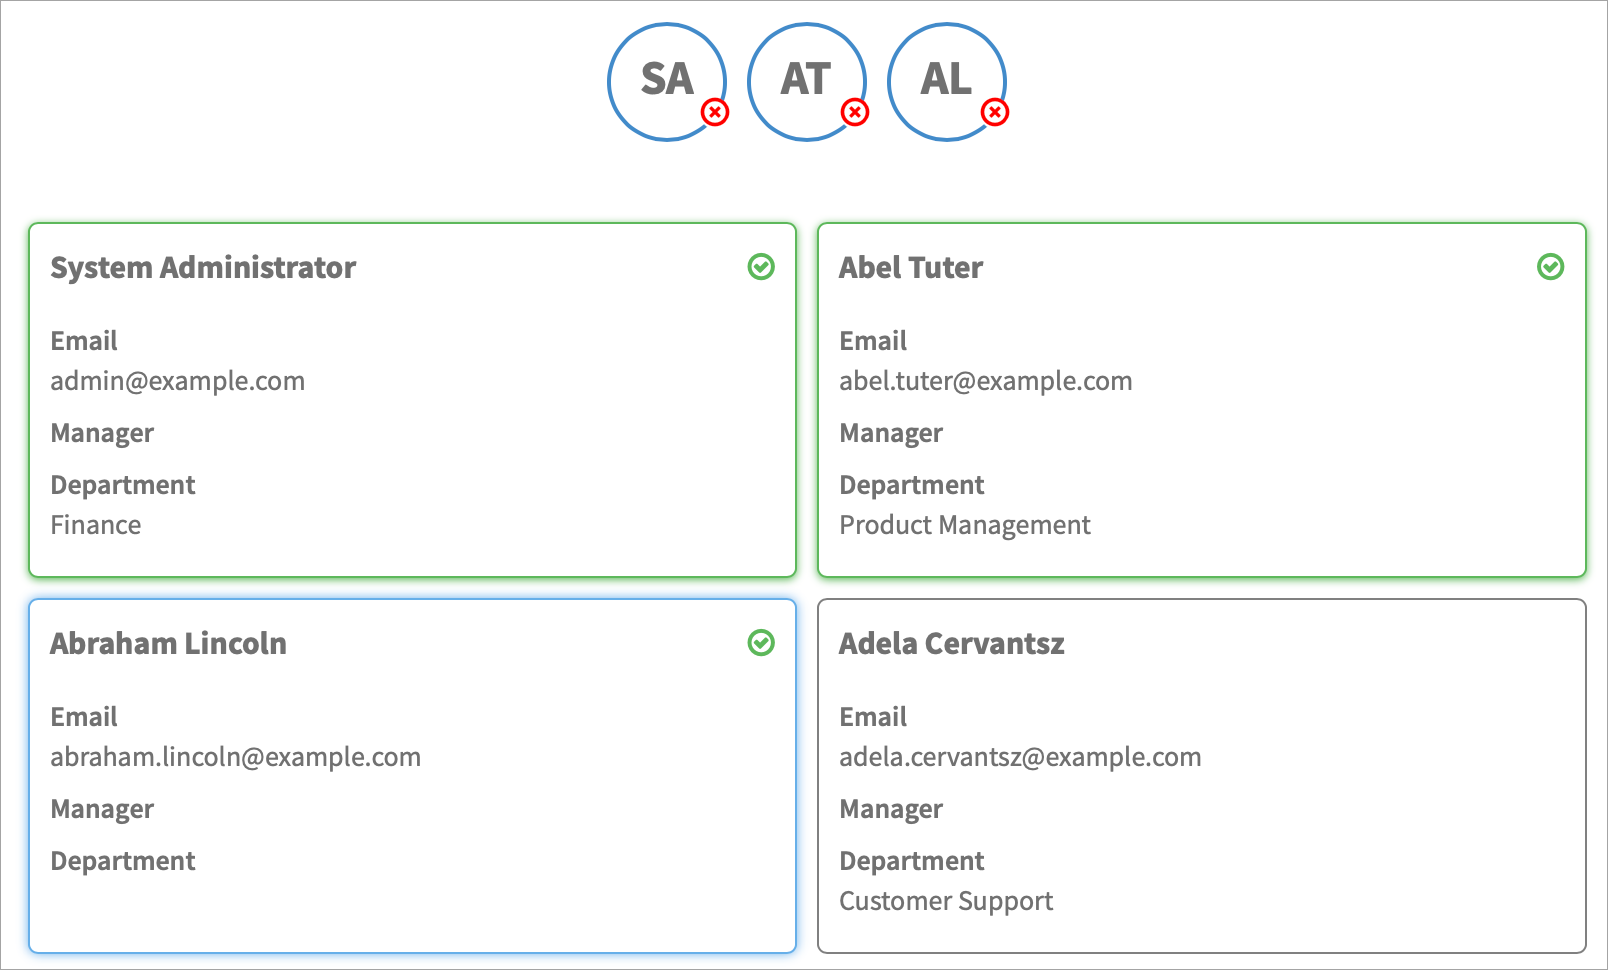Remove the AL avatar with red x
The width and height of the screenshot is (1608, 970).
(995, 112)
